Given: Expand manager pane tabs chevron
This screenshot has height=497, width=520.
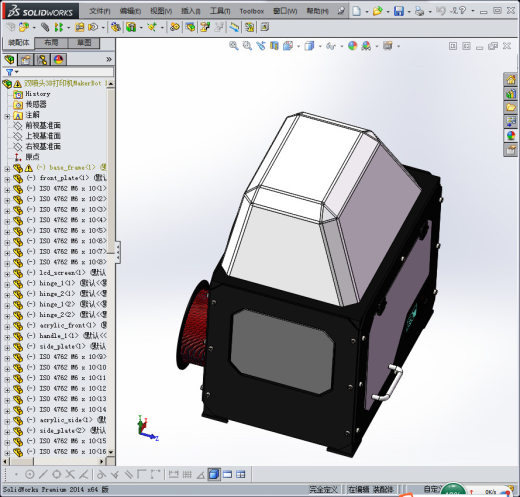Looking at the screenshot, I should click(109, 60).
